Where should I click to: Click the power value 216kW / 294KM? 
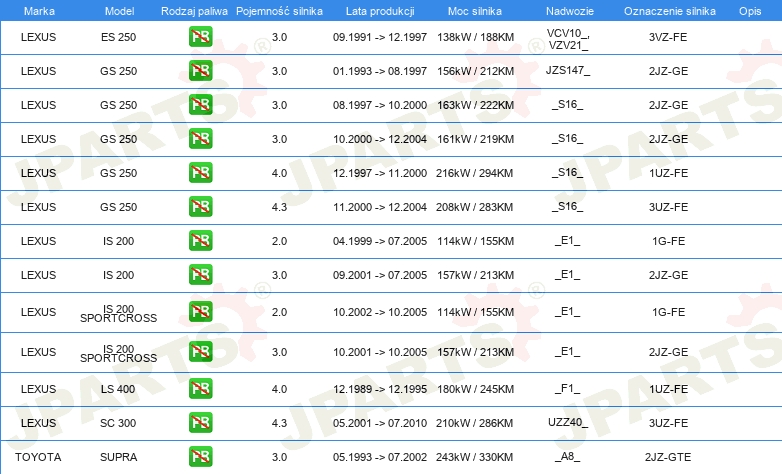coord(474,173)
